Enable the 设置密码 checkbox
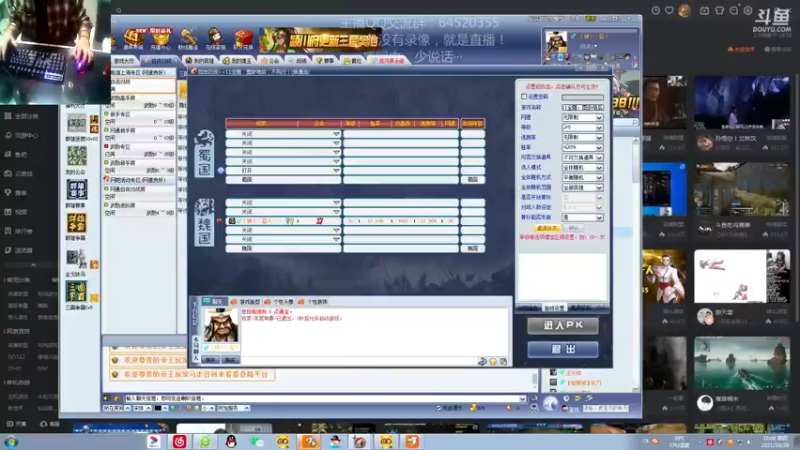 pos(523,96)
